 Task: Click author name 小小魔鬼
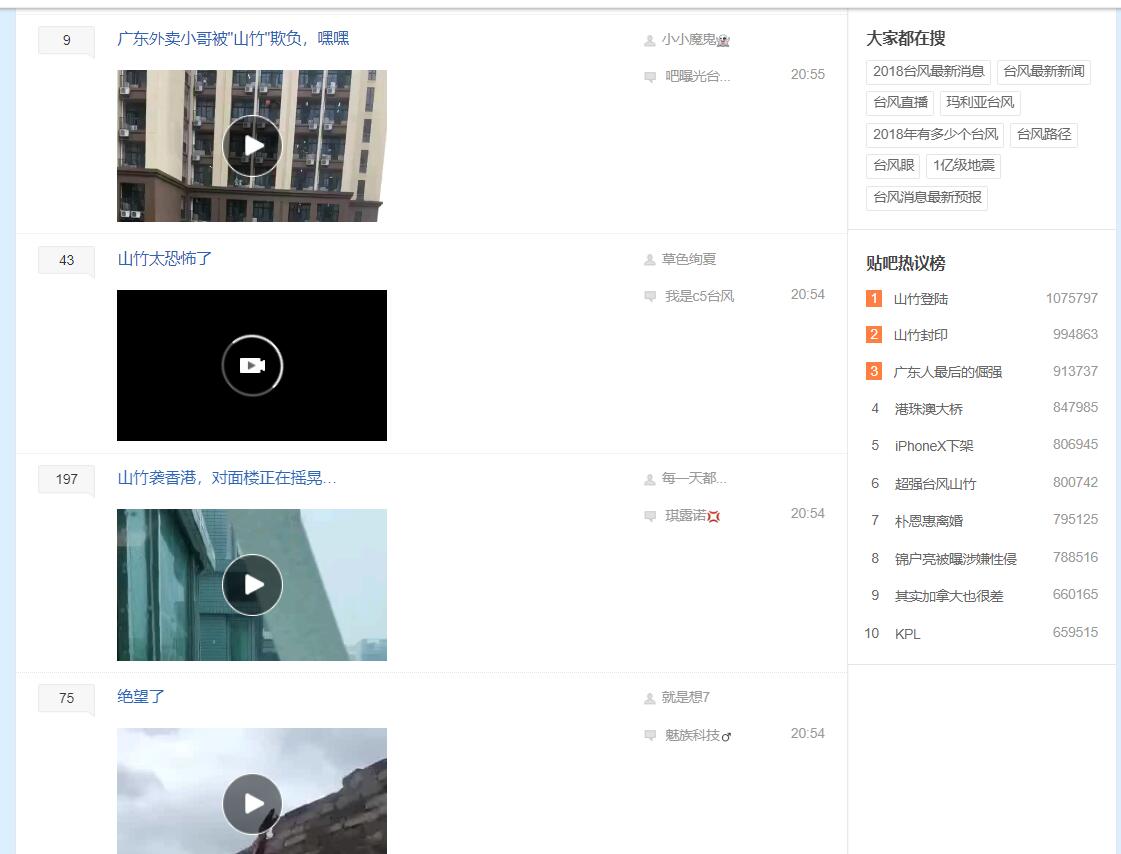[x=688, y=40]
